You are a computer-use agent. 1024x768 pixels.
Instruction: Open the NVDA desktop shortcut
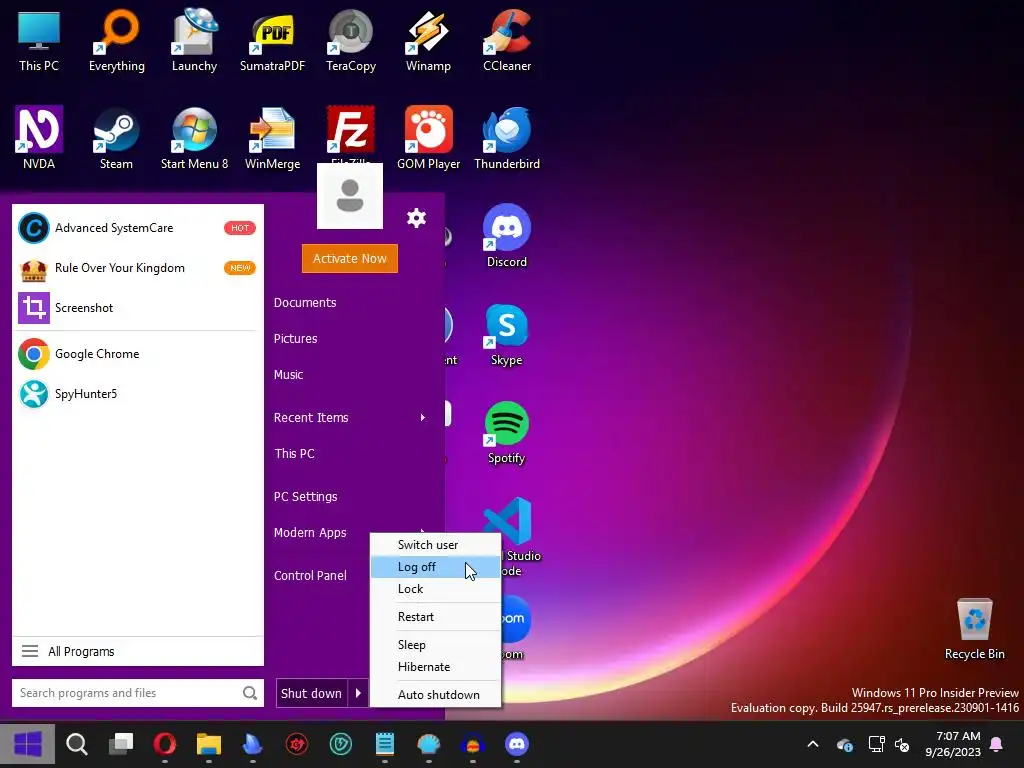click(39, 138)
